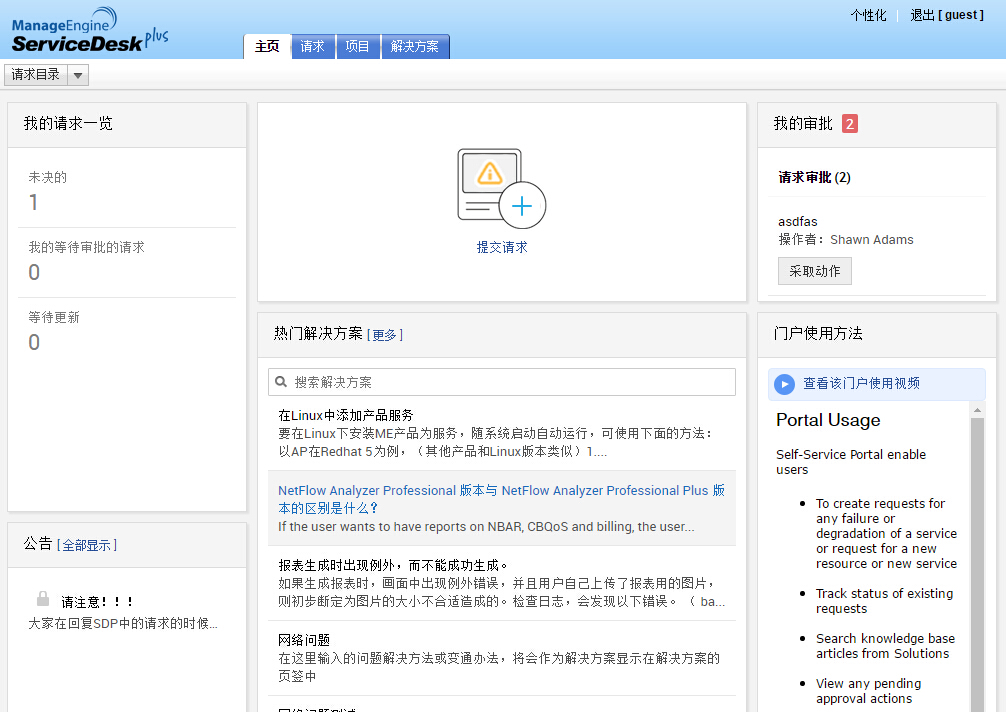This screenshot has height=712, width=1006.
Task: Click the submit request icon
Action: tap(501, 188)
